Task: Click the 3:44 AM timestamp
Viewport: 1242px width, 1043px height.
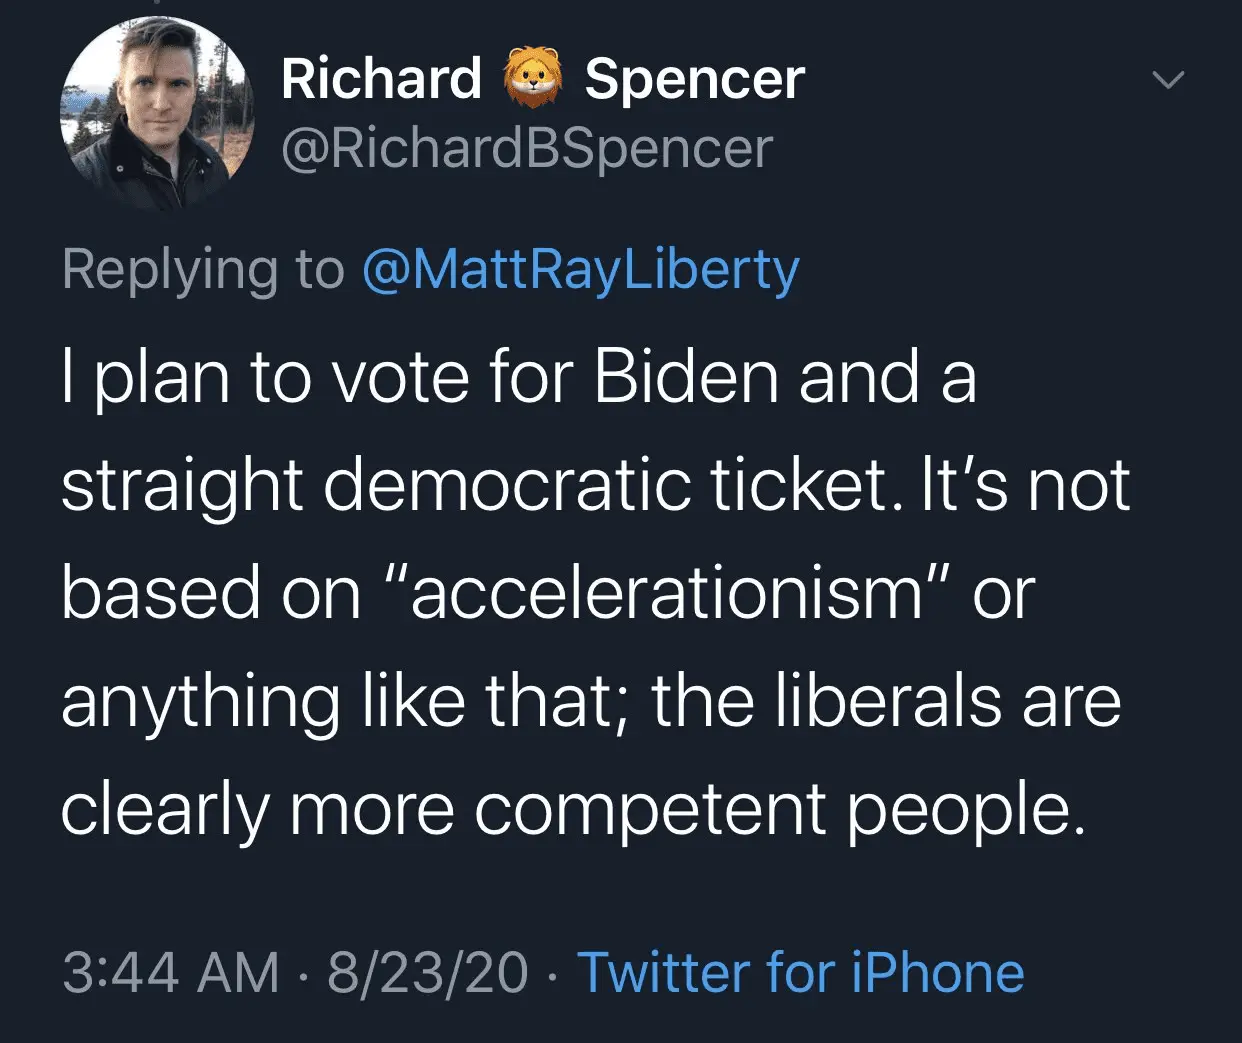Action: pyautogui.click(x=170, y=972)
